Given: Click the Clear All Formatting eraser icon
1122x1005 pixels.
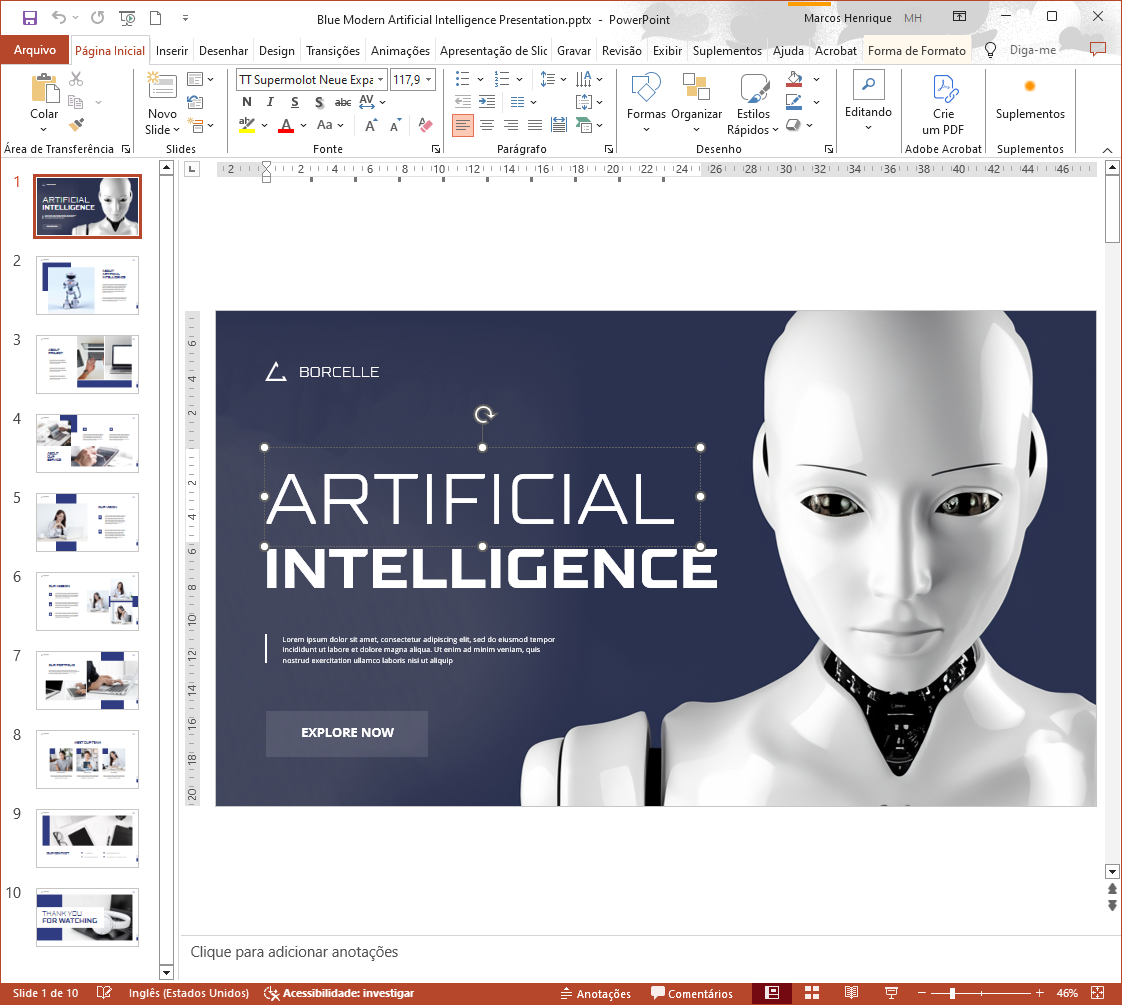Looking at the screenshot, I should pyautogui.click(x=425, y=125).
